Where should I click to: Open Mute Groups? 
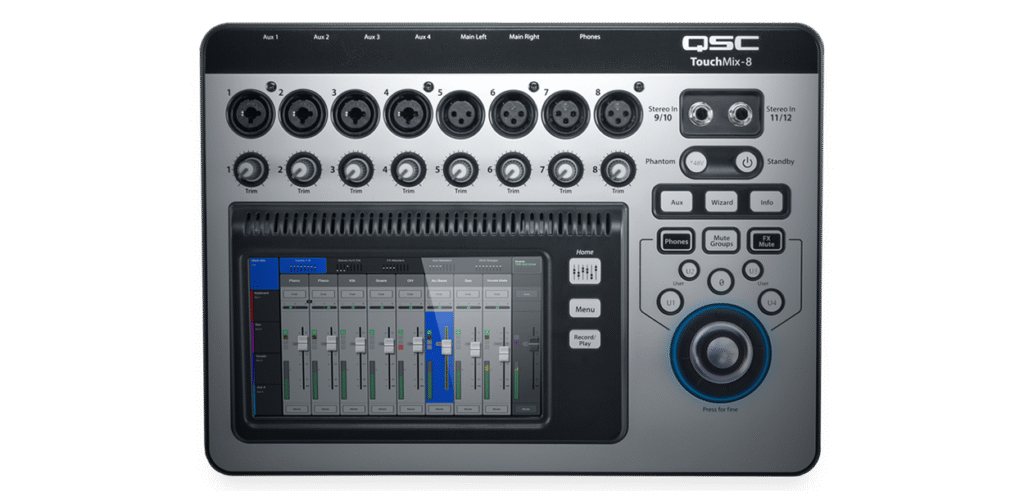(x=722, y=241)
